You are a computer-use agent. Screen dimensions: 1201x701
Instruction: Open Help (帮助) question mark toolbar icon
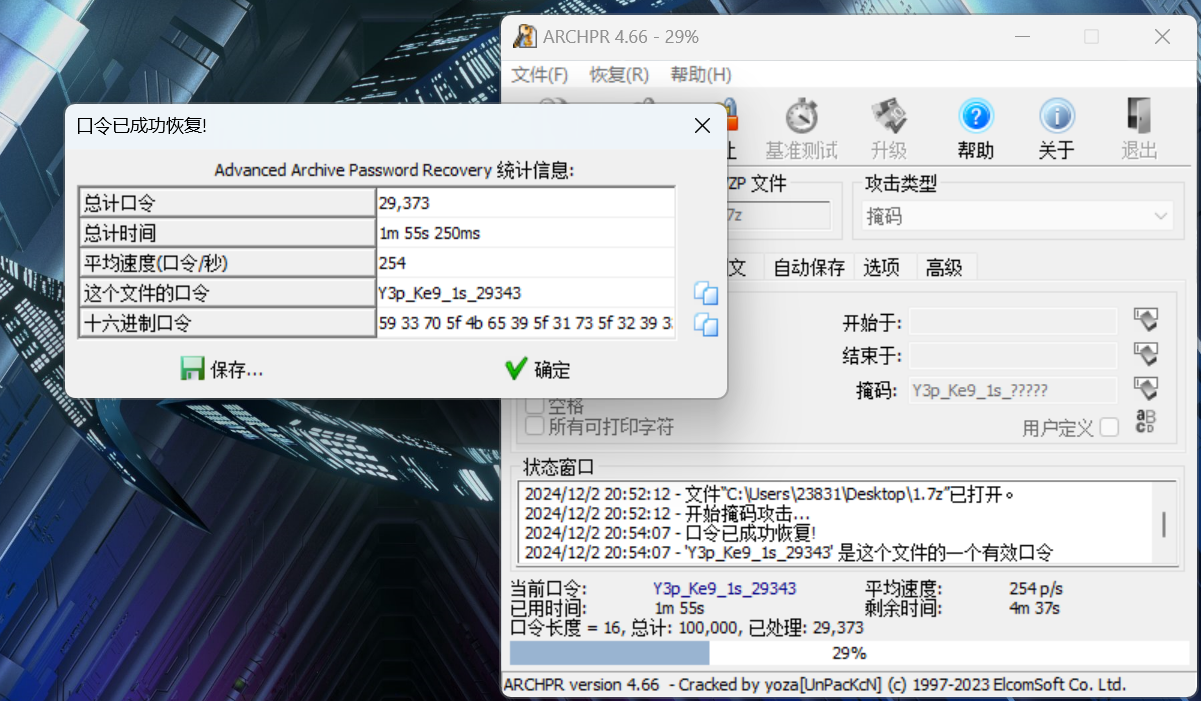(x=976, y=117)
